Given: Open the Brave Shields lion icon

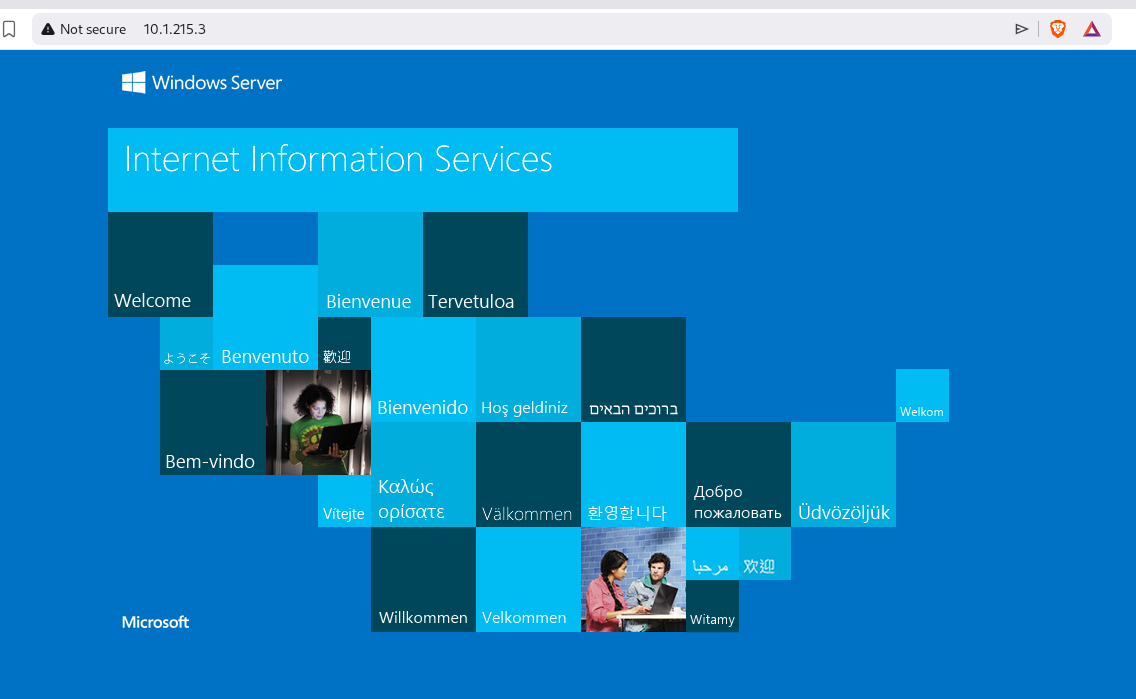Looking at the screenshot, I should point(1057,29).
